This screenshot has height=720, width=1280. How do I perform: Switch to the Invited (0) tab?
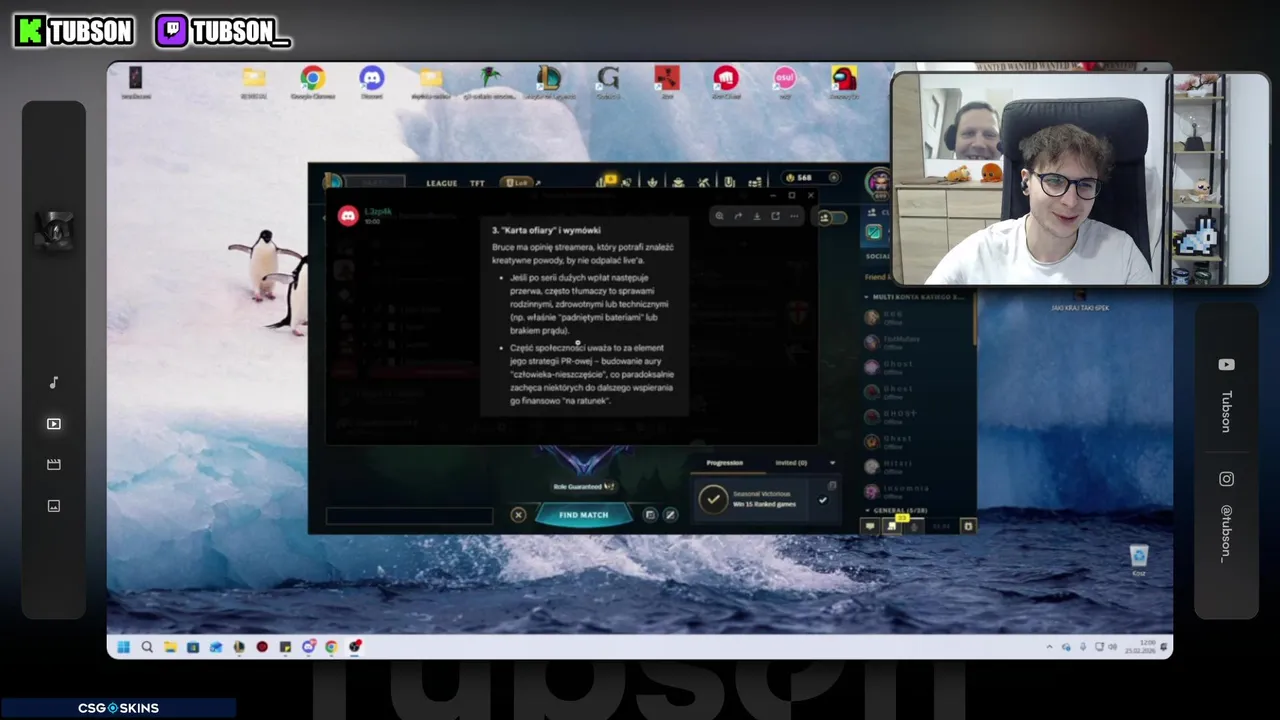click(x=791, y=463)
